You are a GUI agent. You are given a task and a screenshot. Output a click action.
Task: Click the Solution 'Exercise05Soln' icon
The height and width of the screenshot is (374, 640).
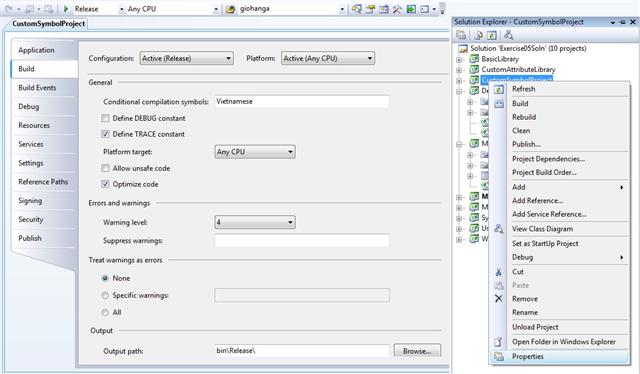tap(463, 49)
